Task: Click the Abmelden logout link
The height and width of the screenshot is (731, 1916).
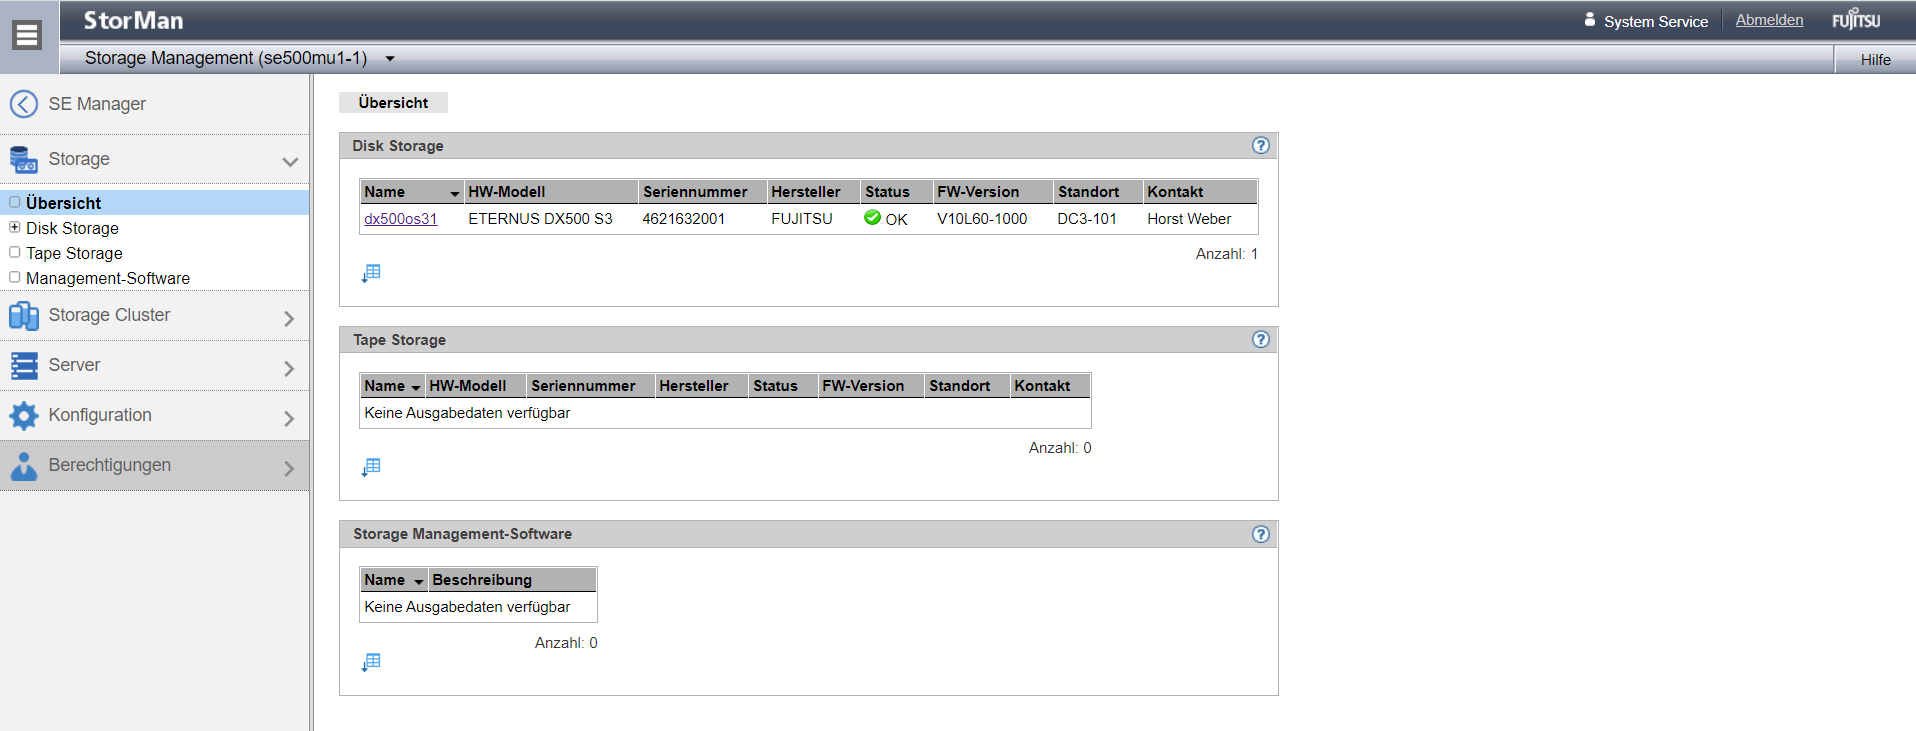Action: [x=1769, y=20]
